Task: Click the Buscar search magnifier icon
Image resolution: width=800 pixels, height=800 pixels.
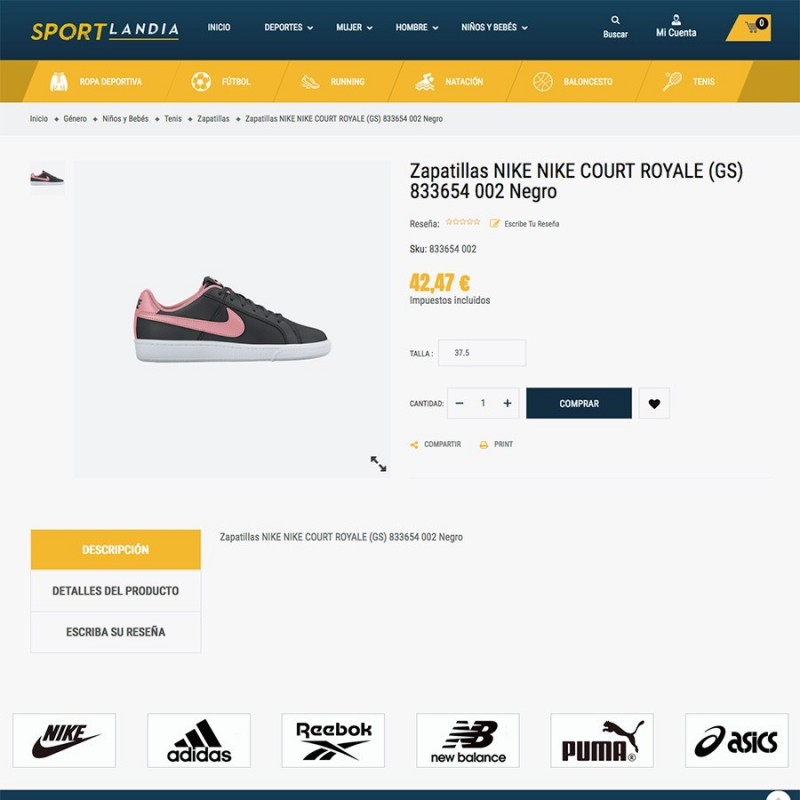Action: tap(615, 20)
